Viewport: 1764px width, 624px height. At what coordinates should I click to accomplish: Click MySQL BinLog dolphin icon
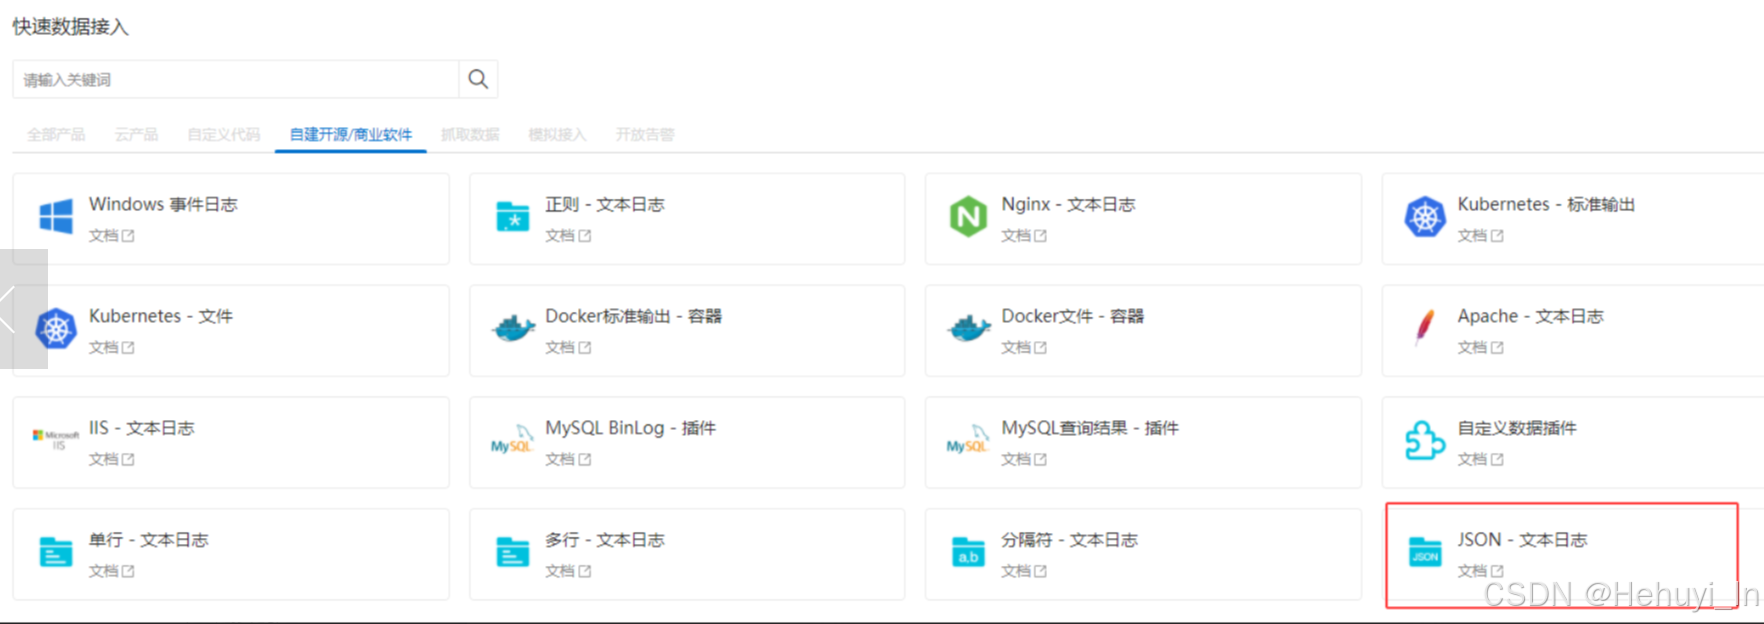point(512,439)
